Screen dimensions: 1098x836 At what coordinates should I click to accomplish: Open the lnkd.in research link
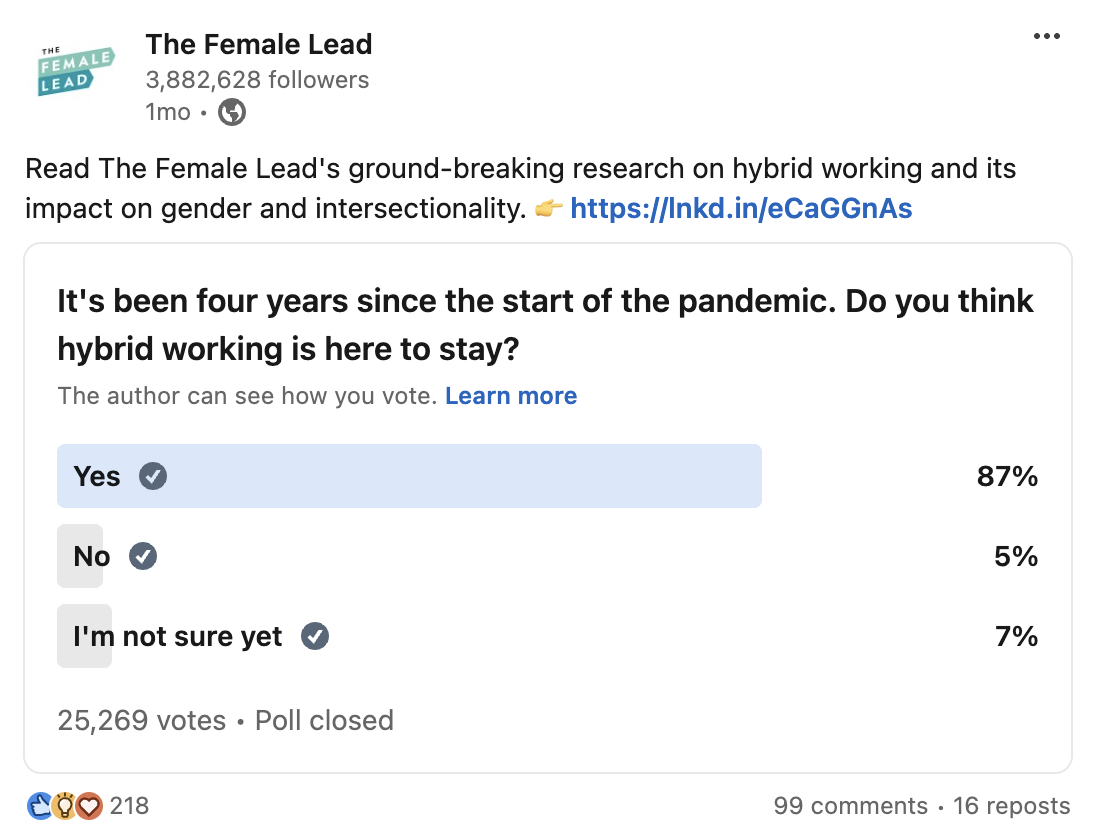[x=741, y=209]
